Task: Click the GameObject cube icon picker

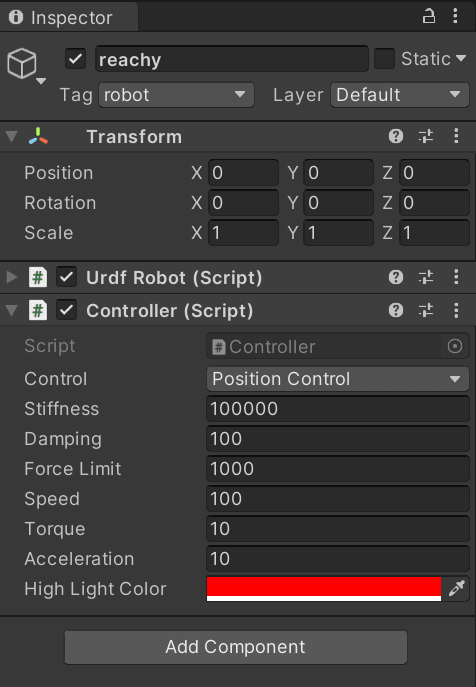Action: coord(21,64)
